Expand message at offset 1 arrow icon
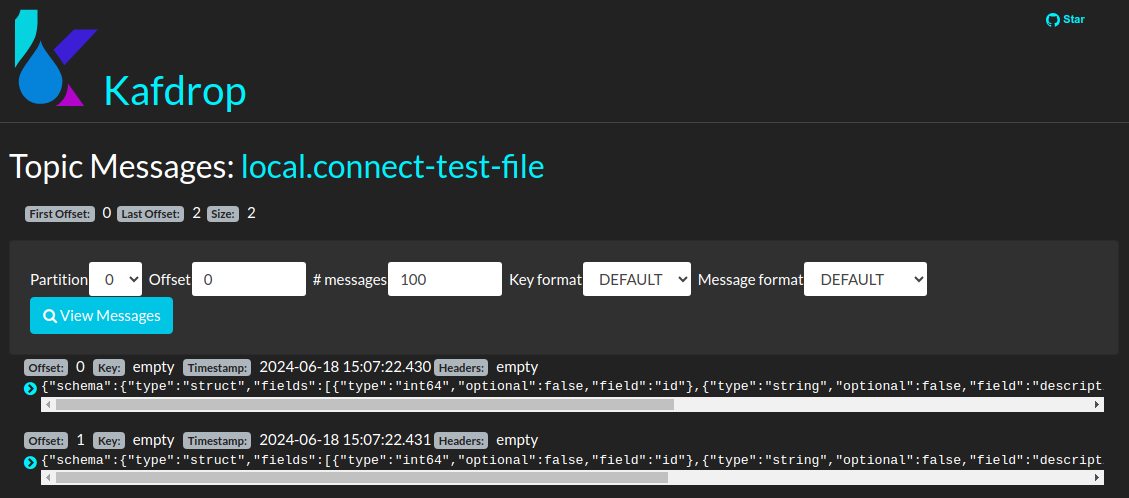The height and width of the screenshot is (498, 1129). point(30,462)
